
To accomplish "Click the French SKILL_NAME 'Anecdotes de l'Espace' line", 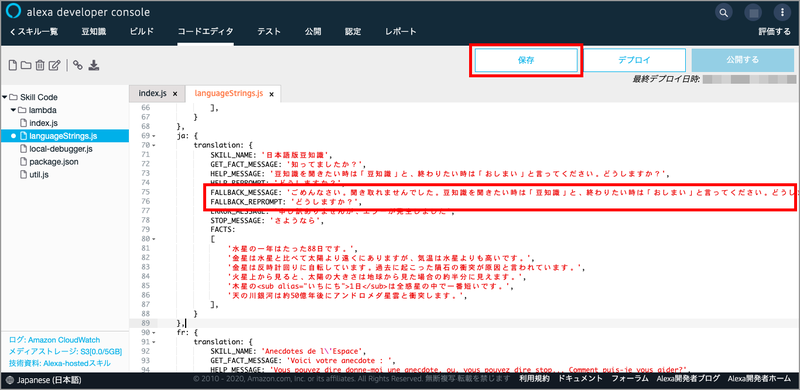I will (288, 351).
